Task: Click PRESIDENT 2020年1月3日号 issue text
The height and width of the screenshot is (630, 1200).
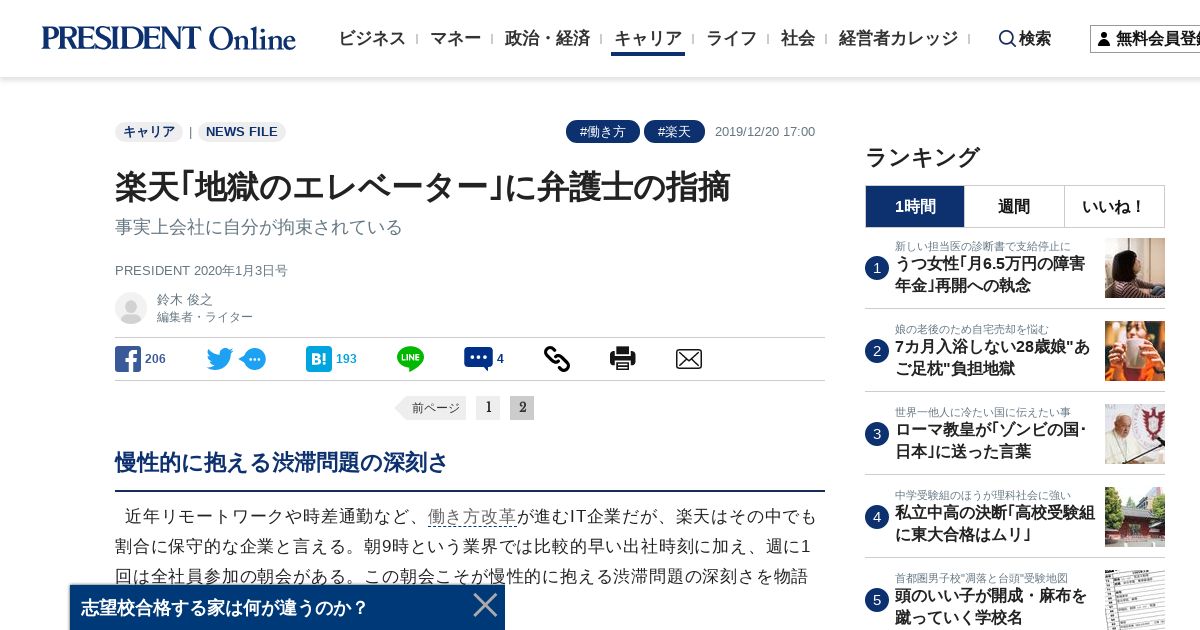Action: tap(201, 271)
